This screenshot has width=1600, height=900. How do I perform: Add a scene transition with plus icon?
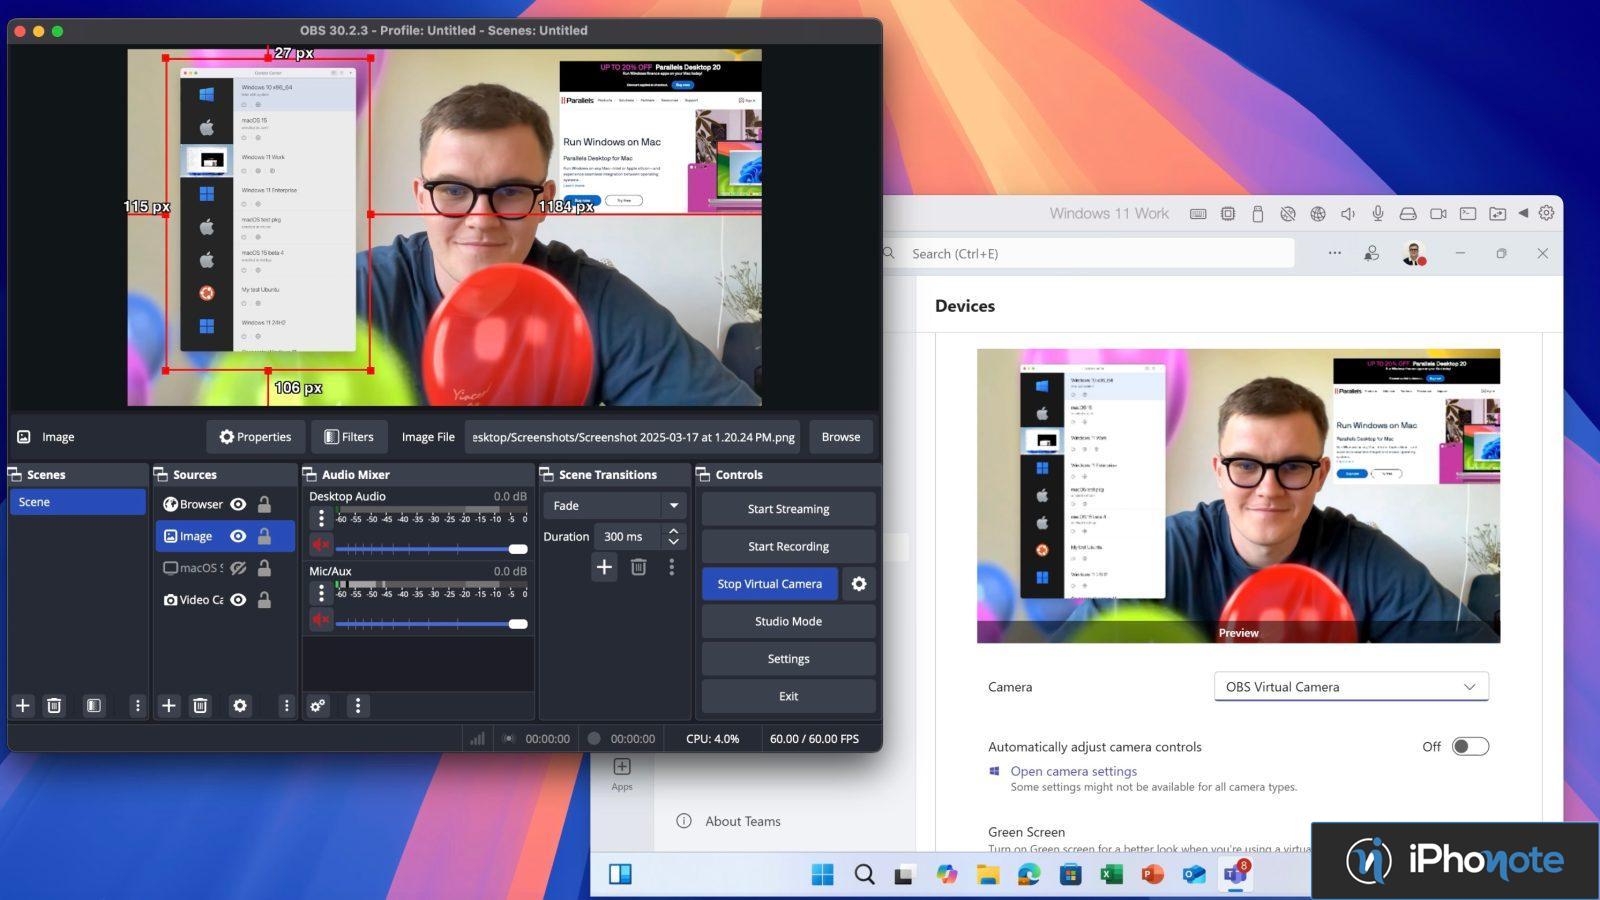coord(604,568)
